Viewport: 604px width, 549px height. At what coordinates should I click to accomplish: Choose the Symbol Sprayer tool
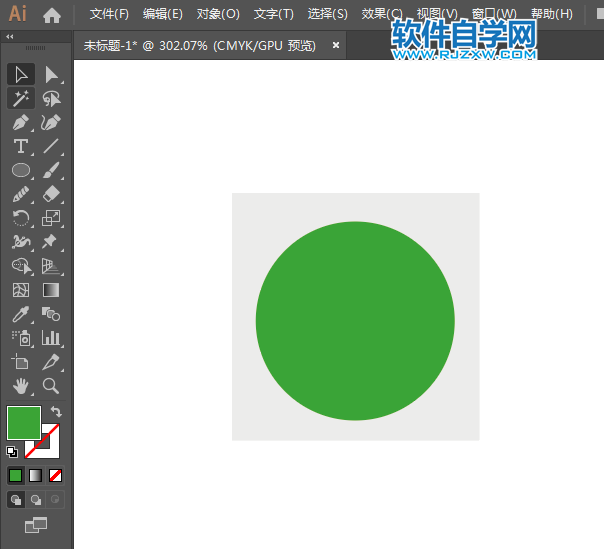tap(21, 338)
